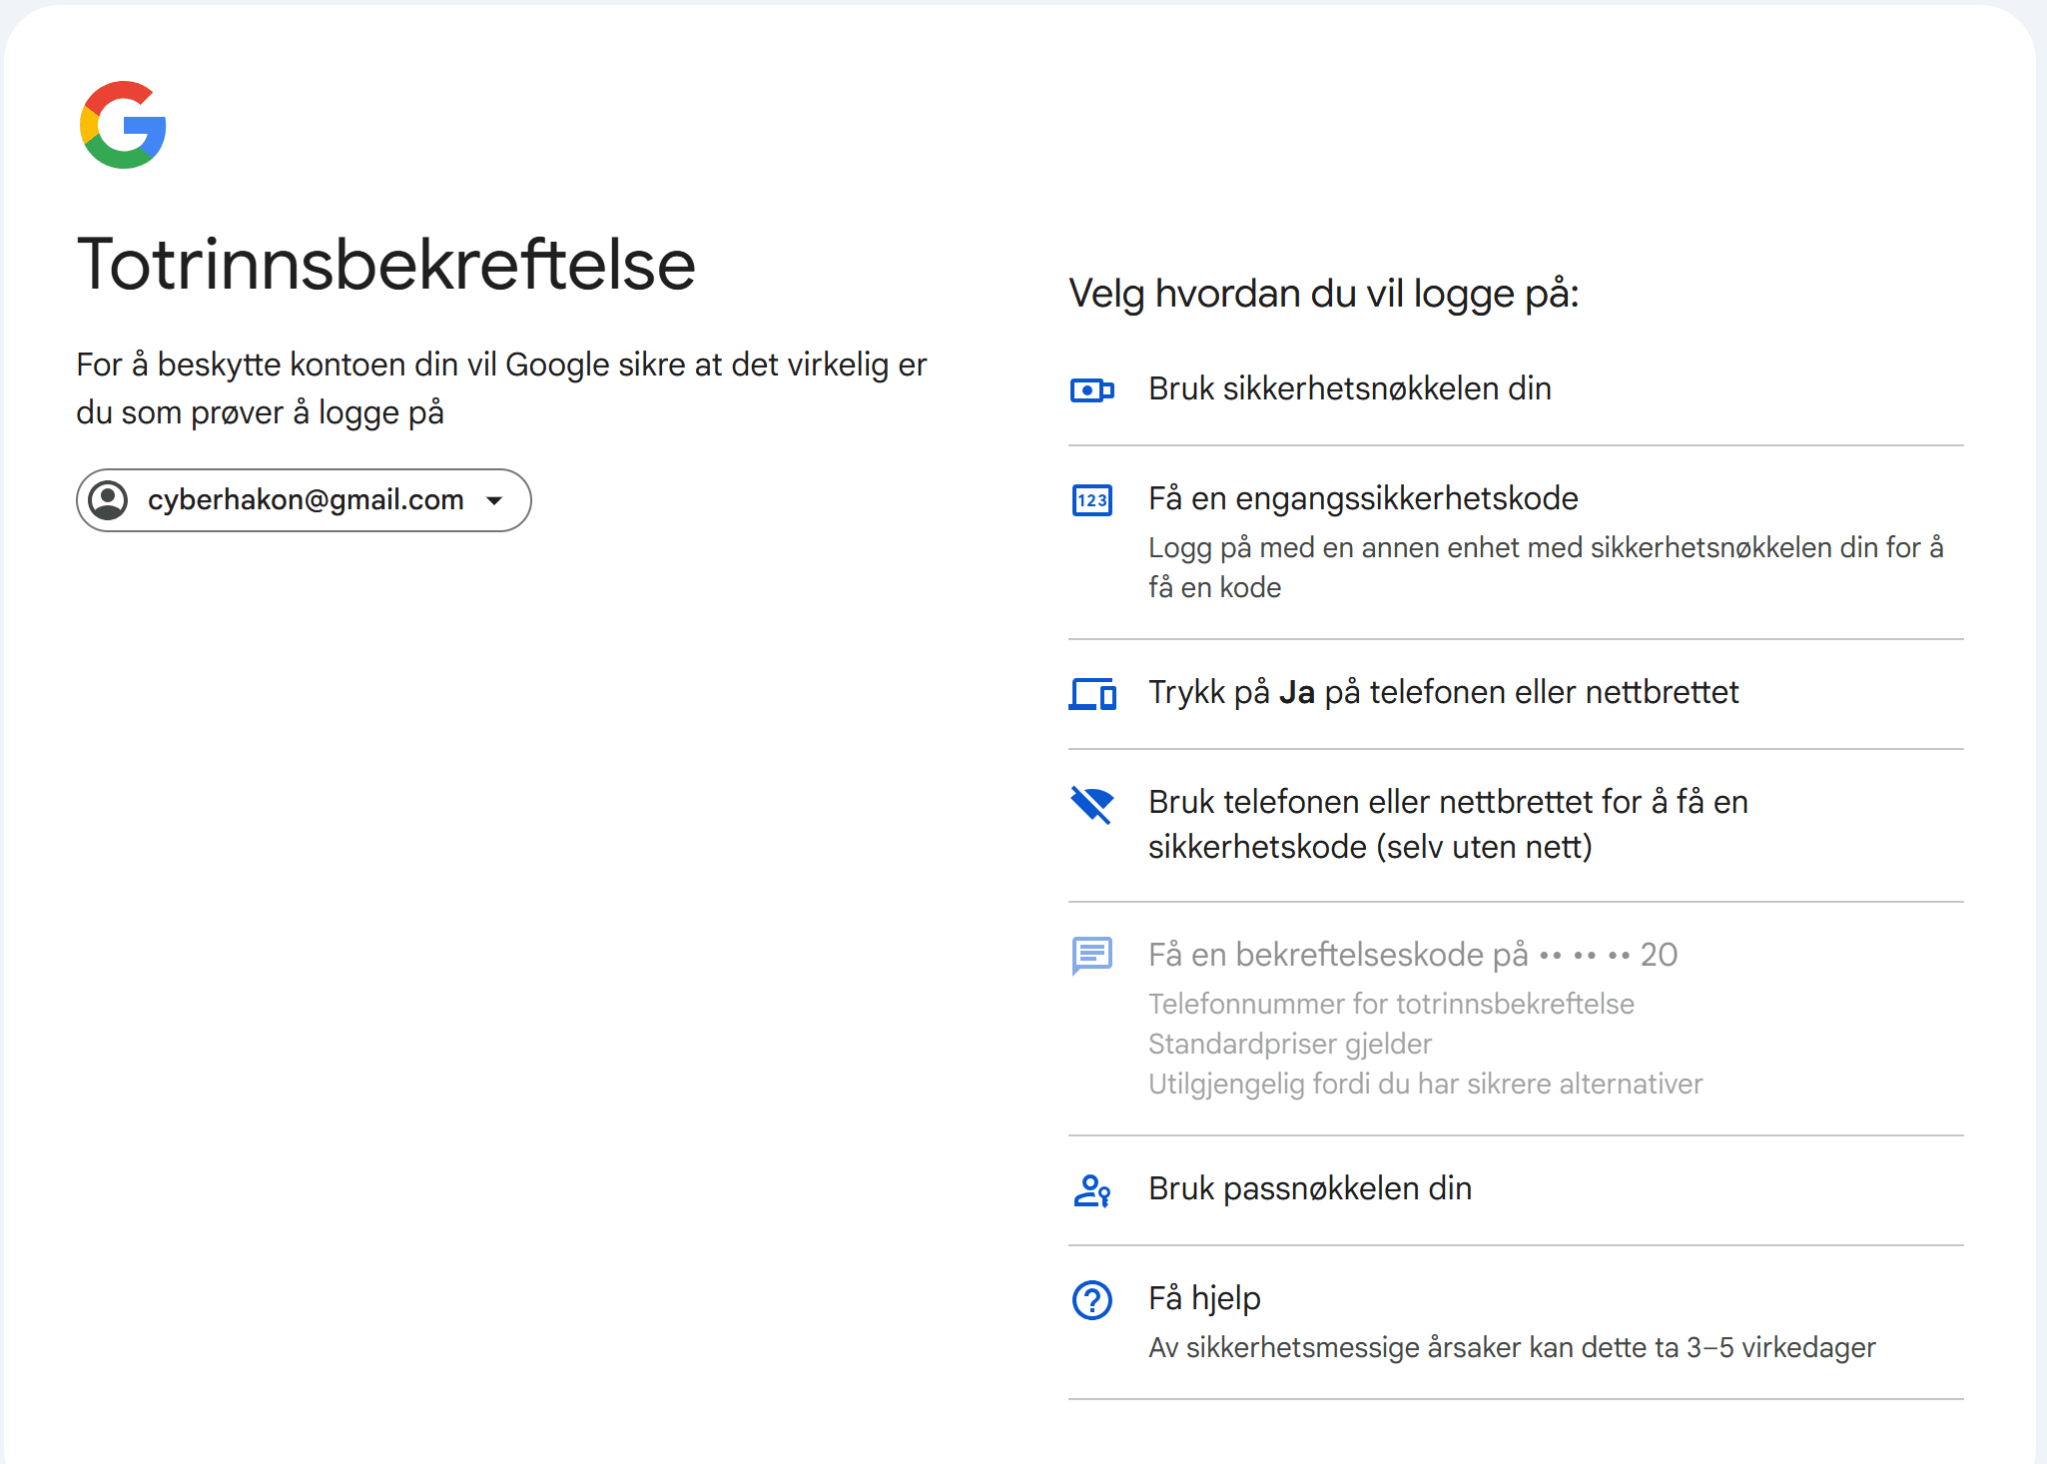Click the phone and tablet devices icon
This screenshot has width=2047, height=1464.
coord(1091,693)
